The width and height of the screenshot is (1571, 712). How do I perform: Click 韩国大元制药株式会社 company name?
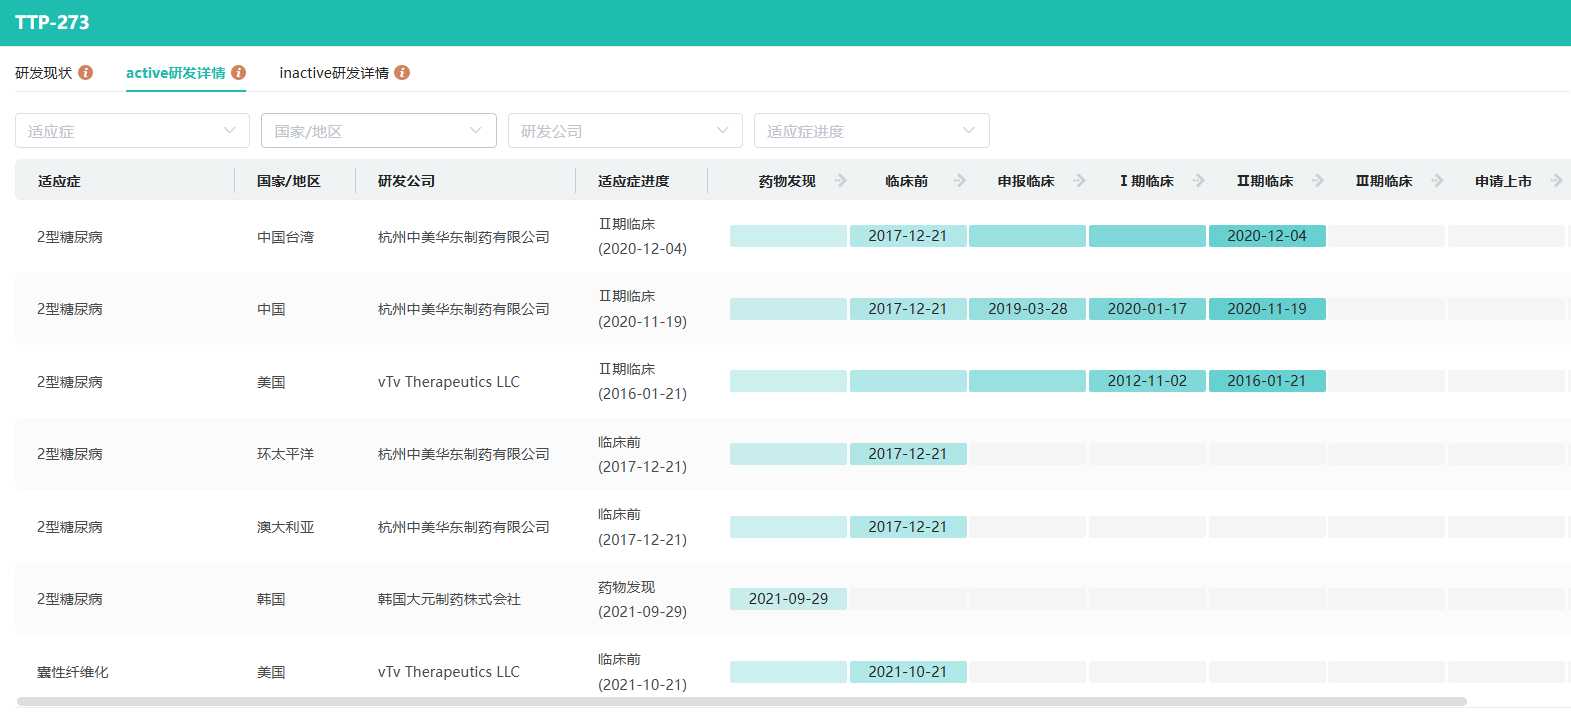coord(449,599)
